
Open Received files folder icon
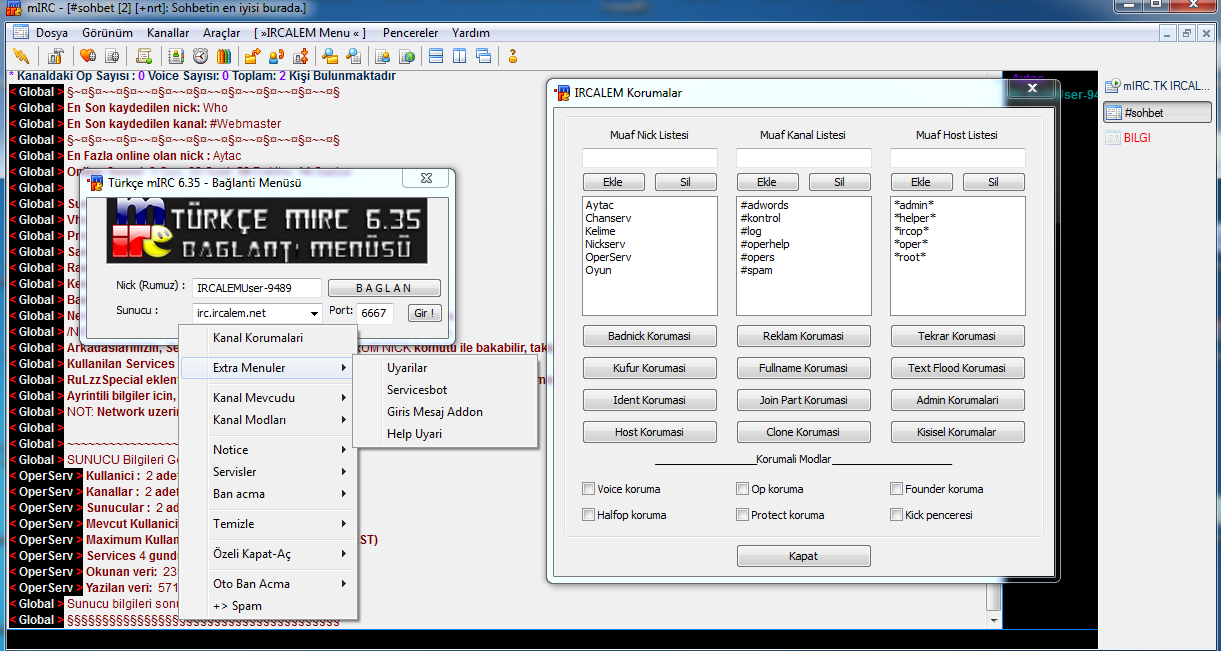[x=330, y=56]
